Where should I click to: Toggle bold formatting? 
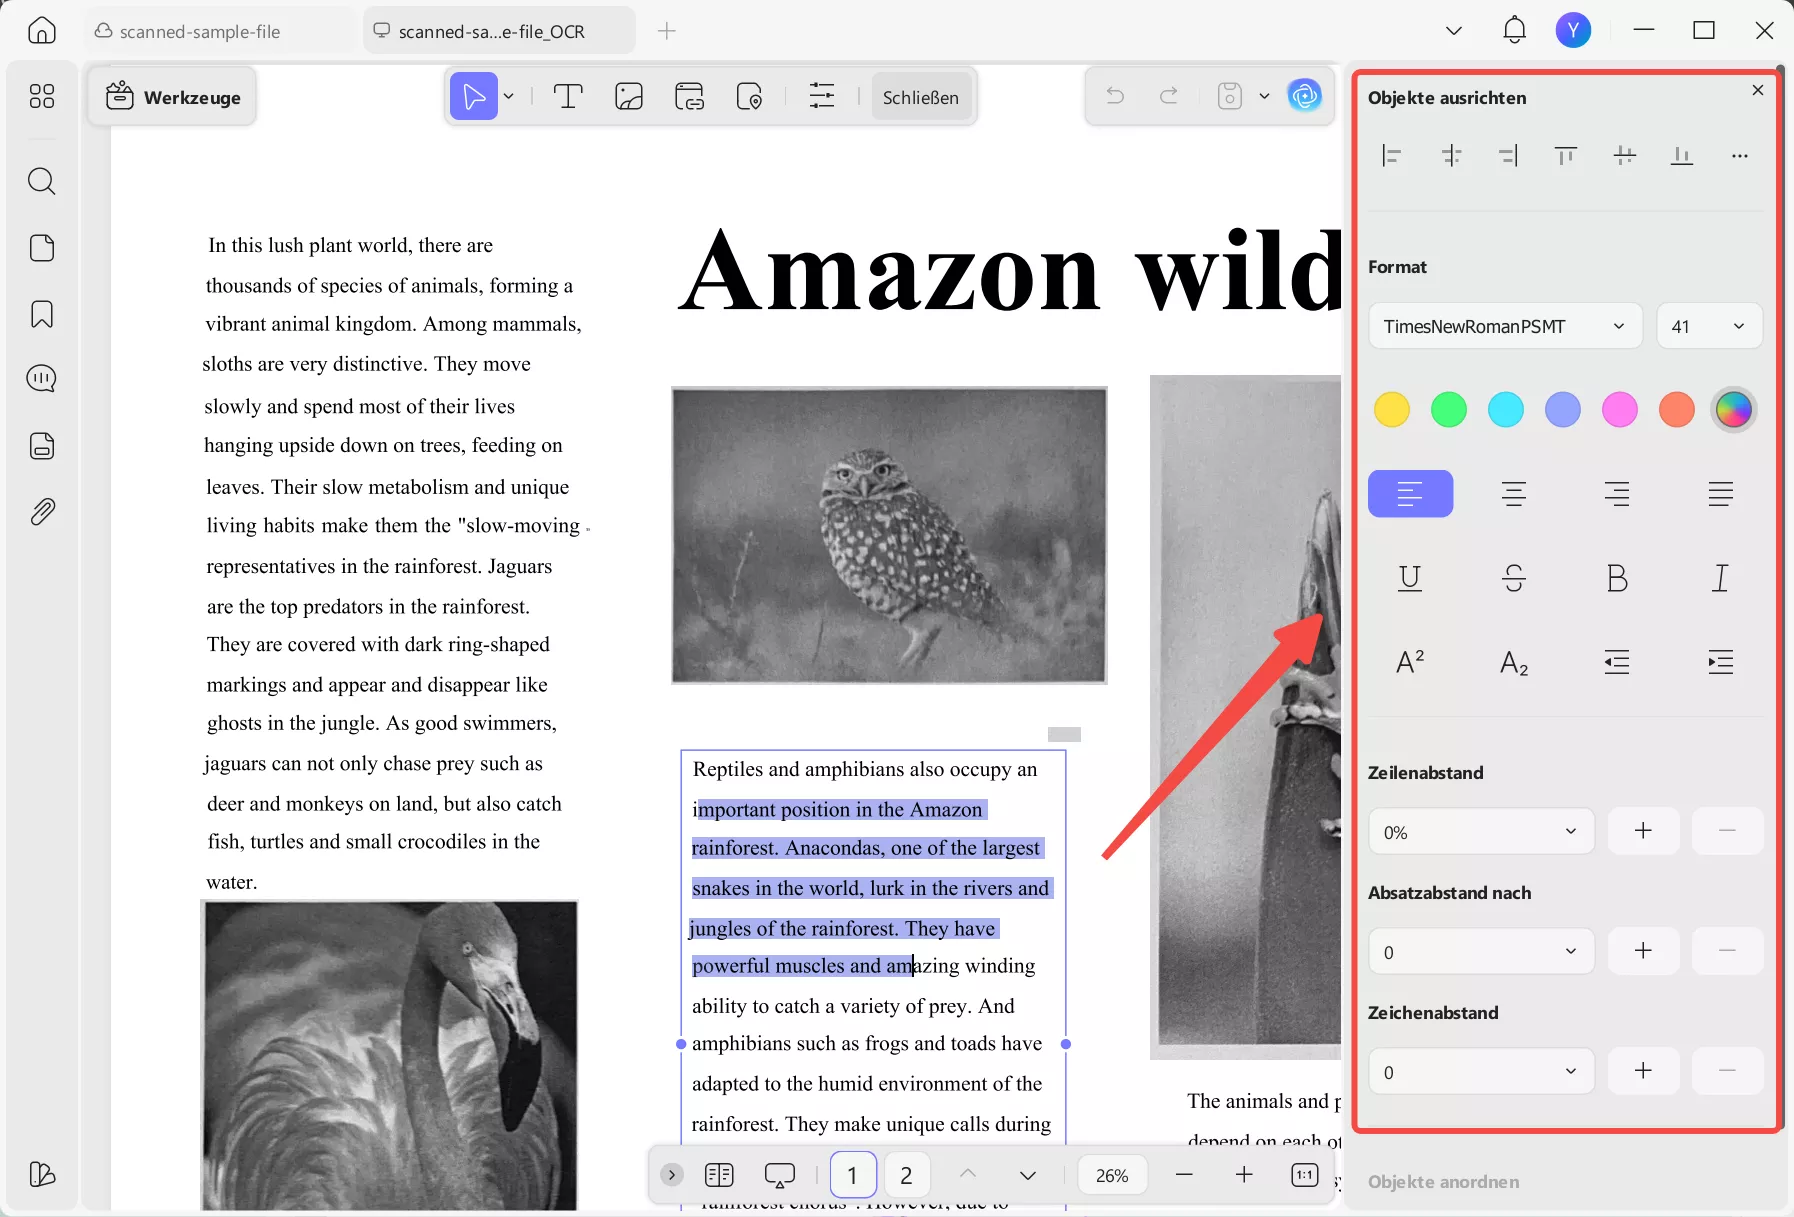coord(1617,578)
